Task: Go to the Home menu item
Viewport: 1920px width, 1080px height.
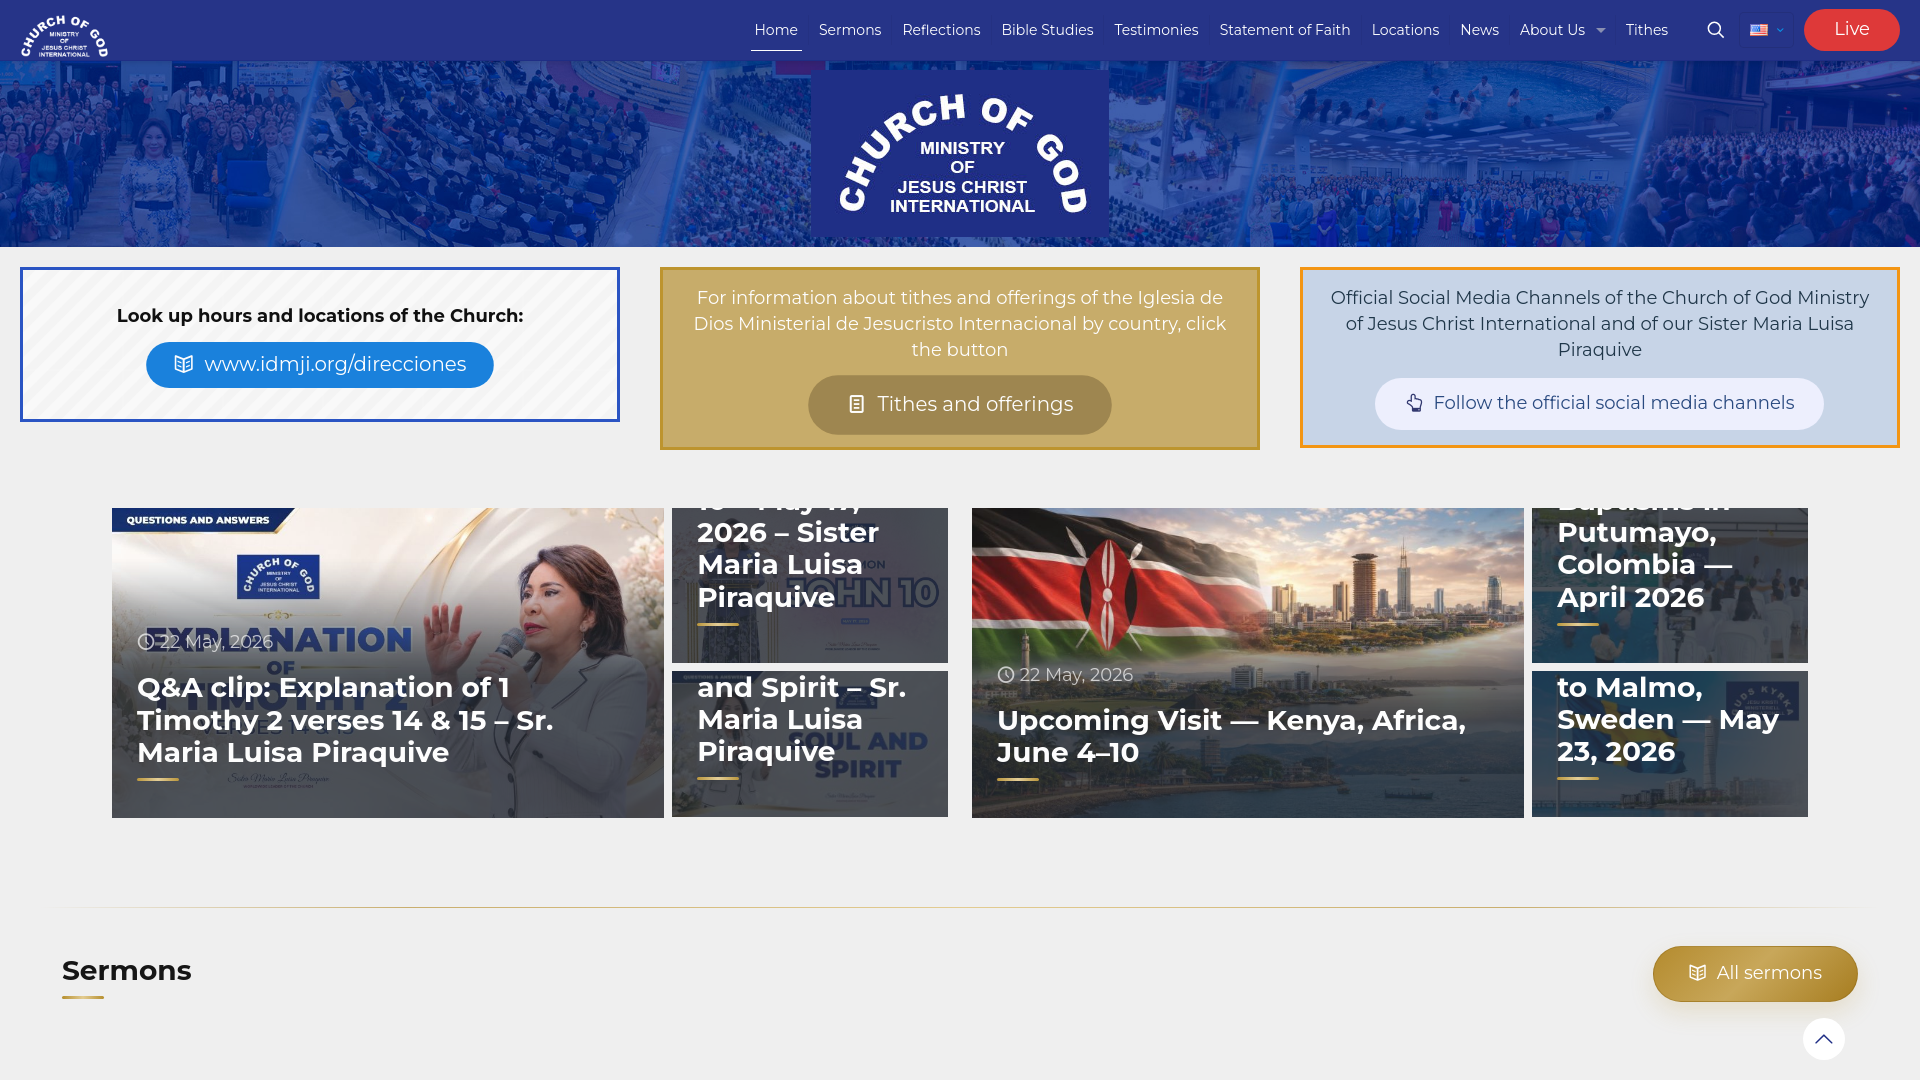Action: (x=776, y=30)
